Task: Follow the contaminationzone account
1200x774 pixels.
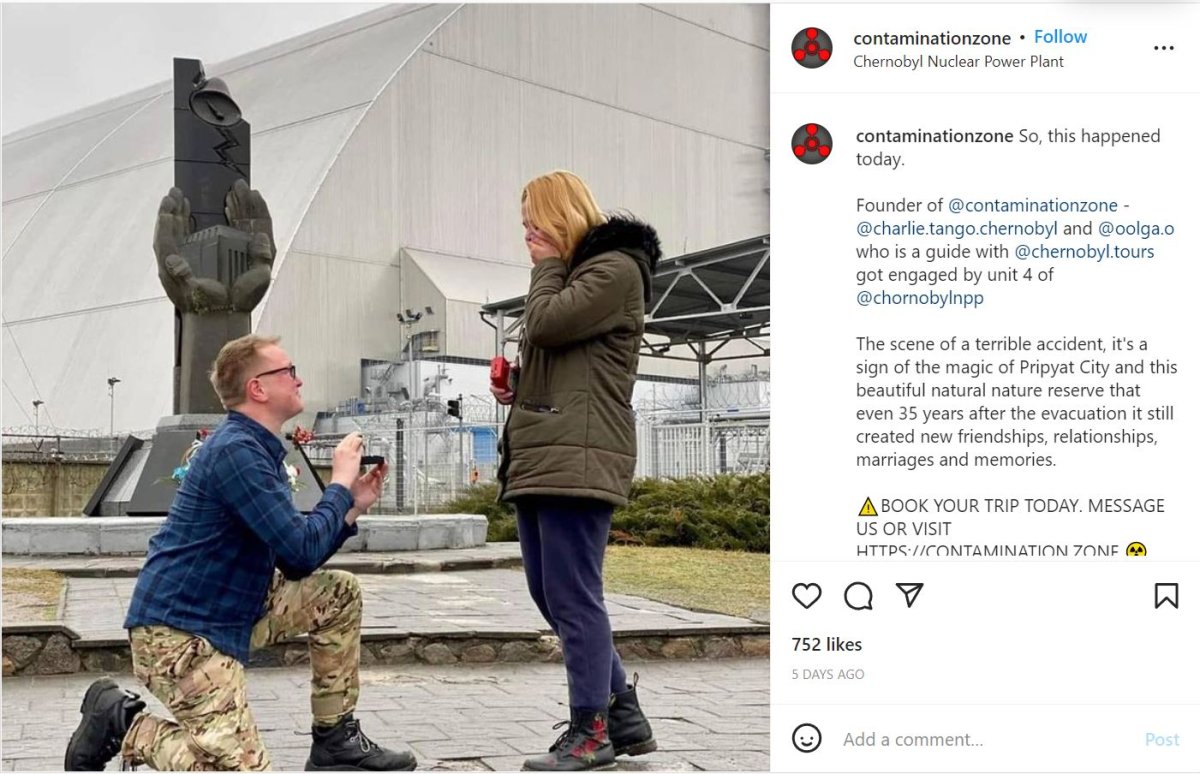Action: 1060,37
